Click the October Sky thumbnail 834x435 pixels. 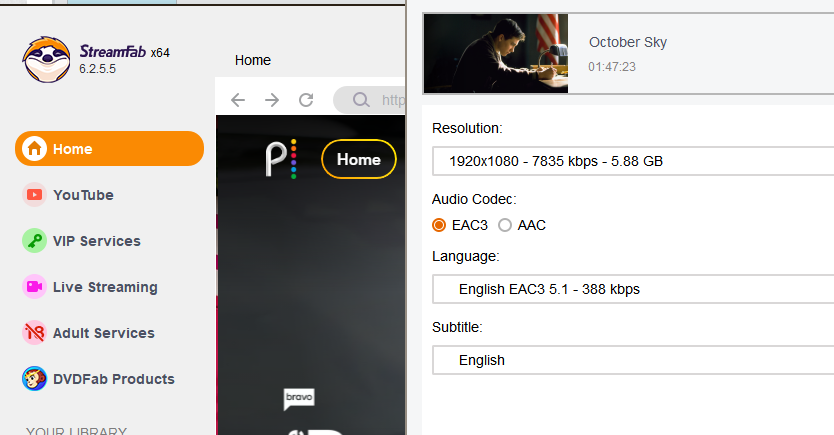[496, 54]
